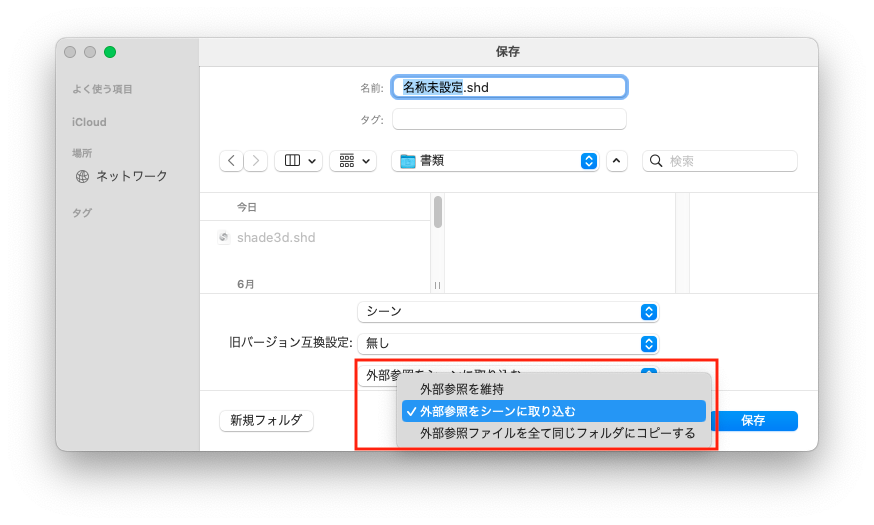Image resolution: width=874 pixels, height=525 pixels.
Task: Open the column view selector
Action: coord(298,161)
